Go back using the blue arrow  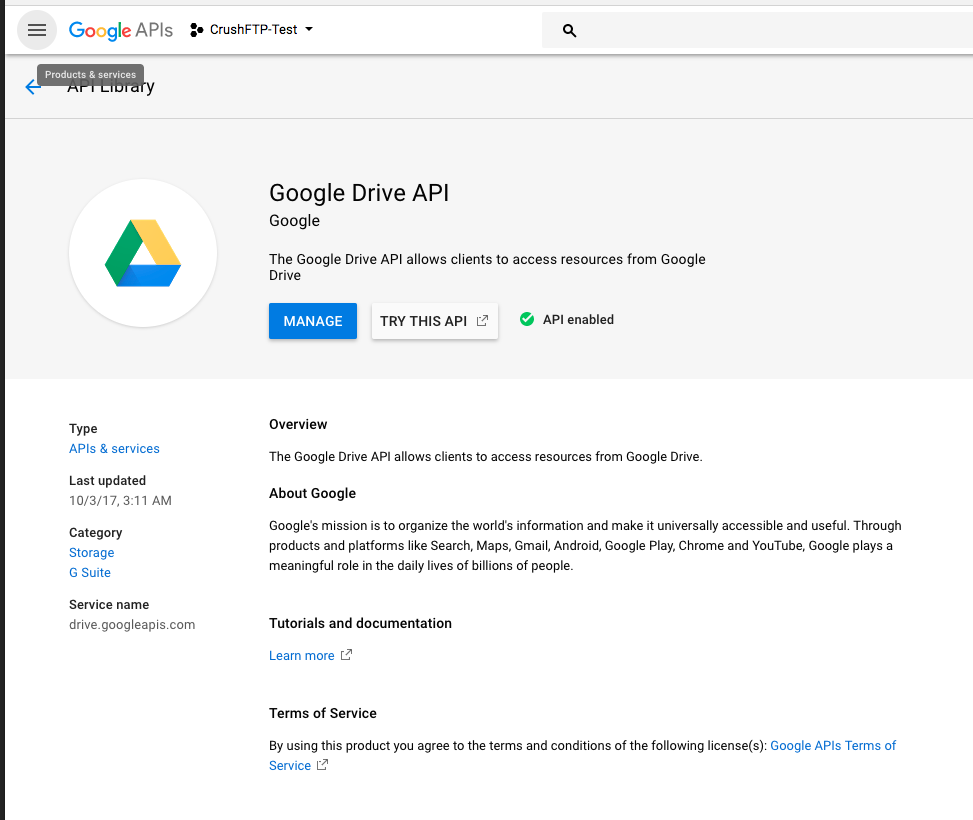[33, 87]
